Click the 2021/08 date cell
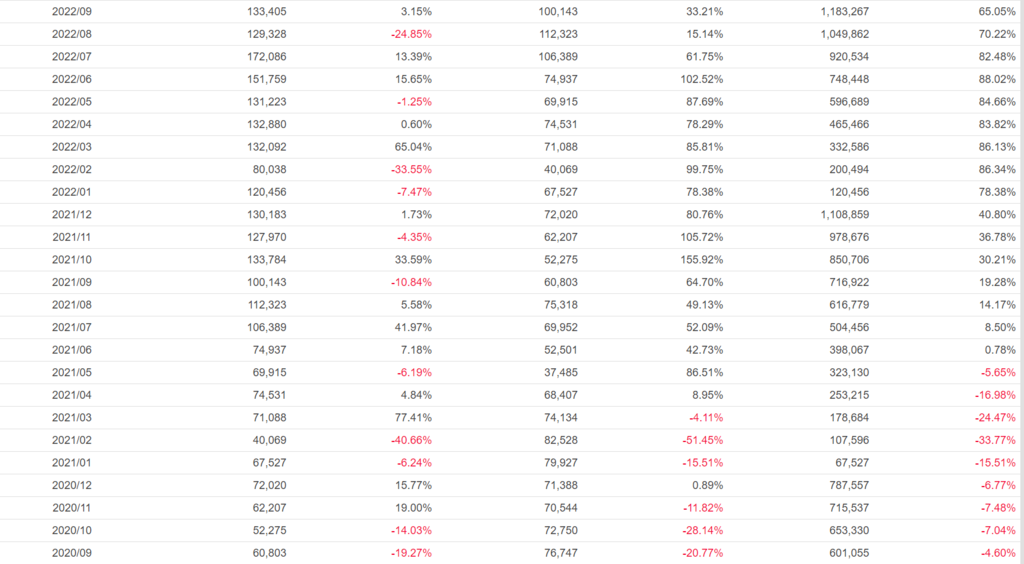 point(72,305)
